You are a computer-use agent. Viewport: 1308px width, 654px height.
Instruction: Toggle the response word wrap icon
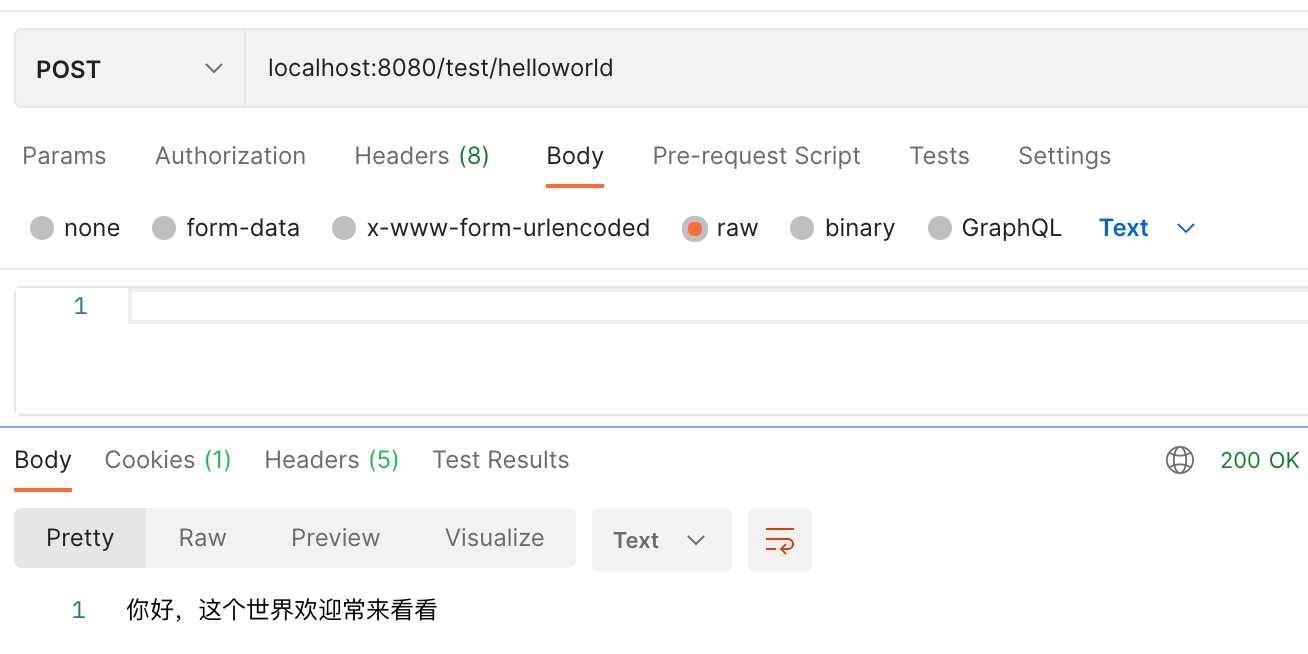coord(779,540)
